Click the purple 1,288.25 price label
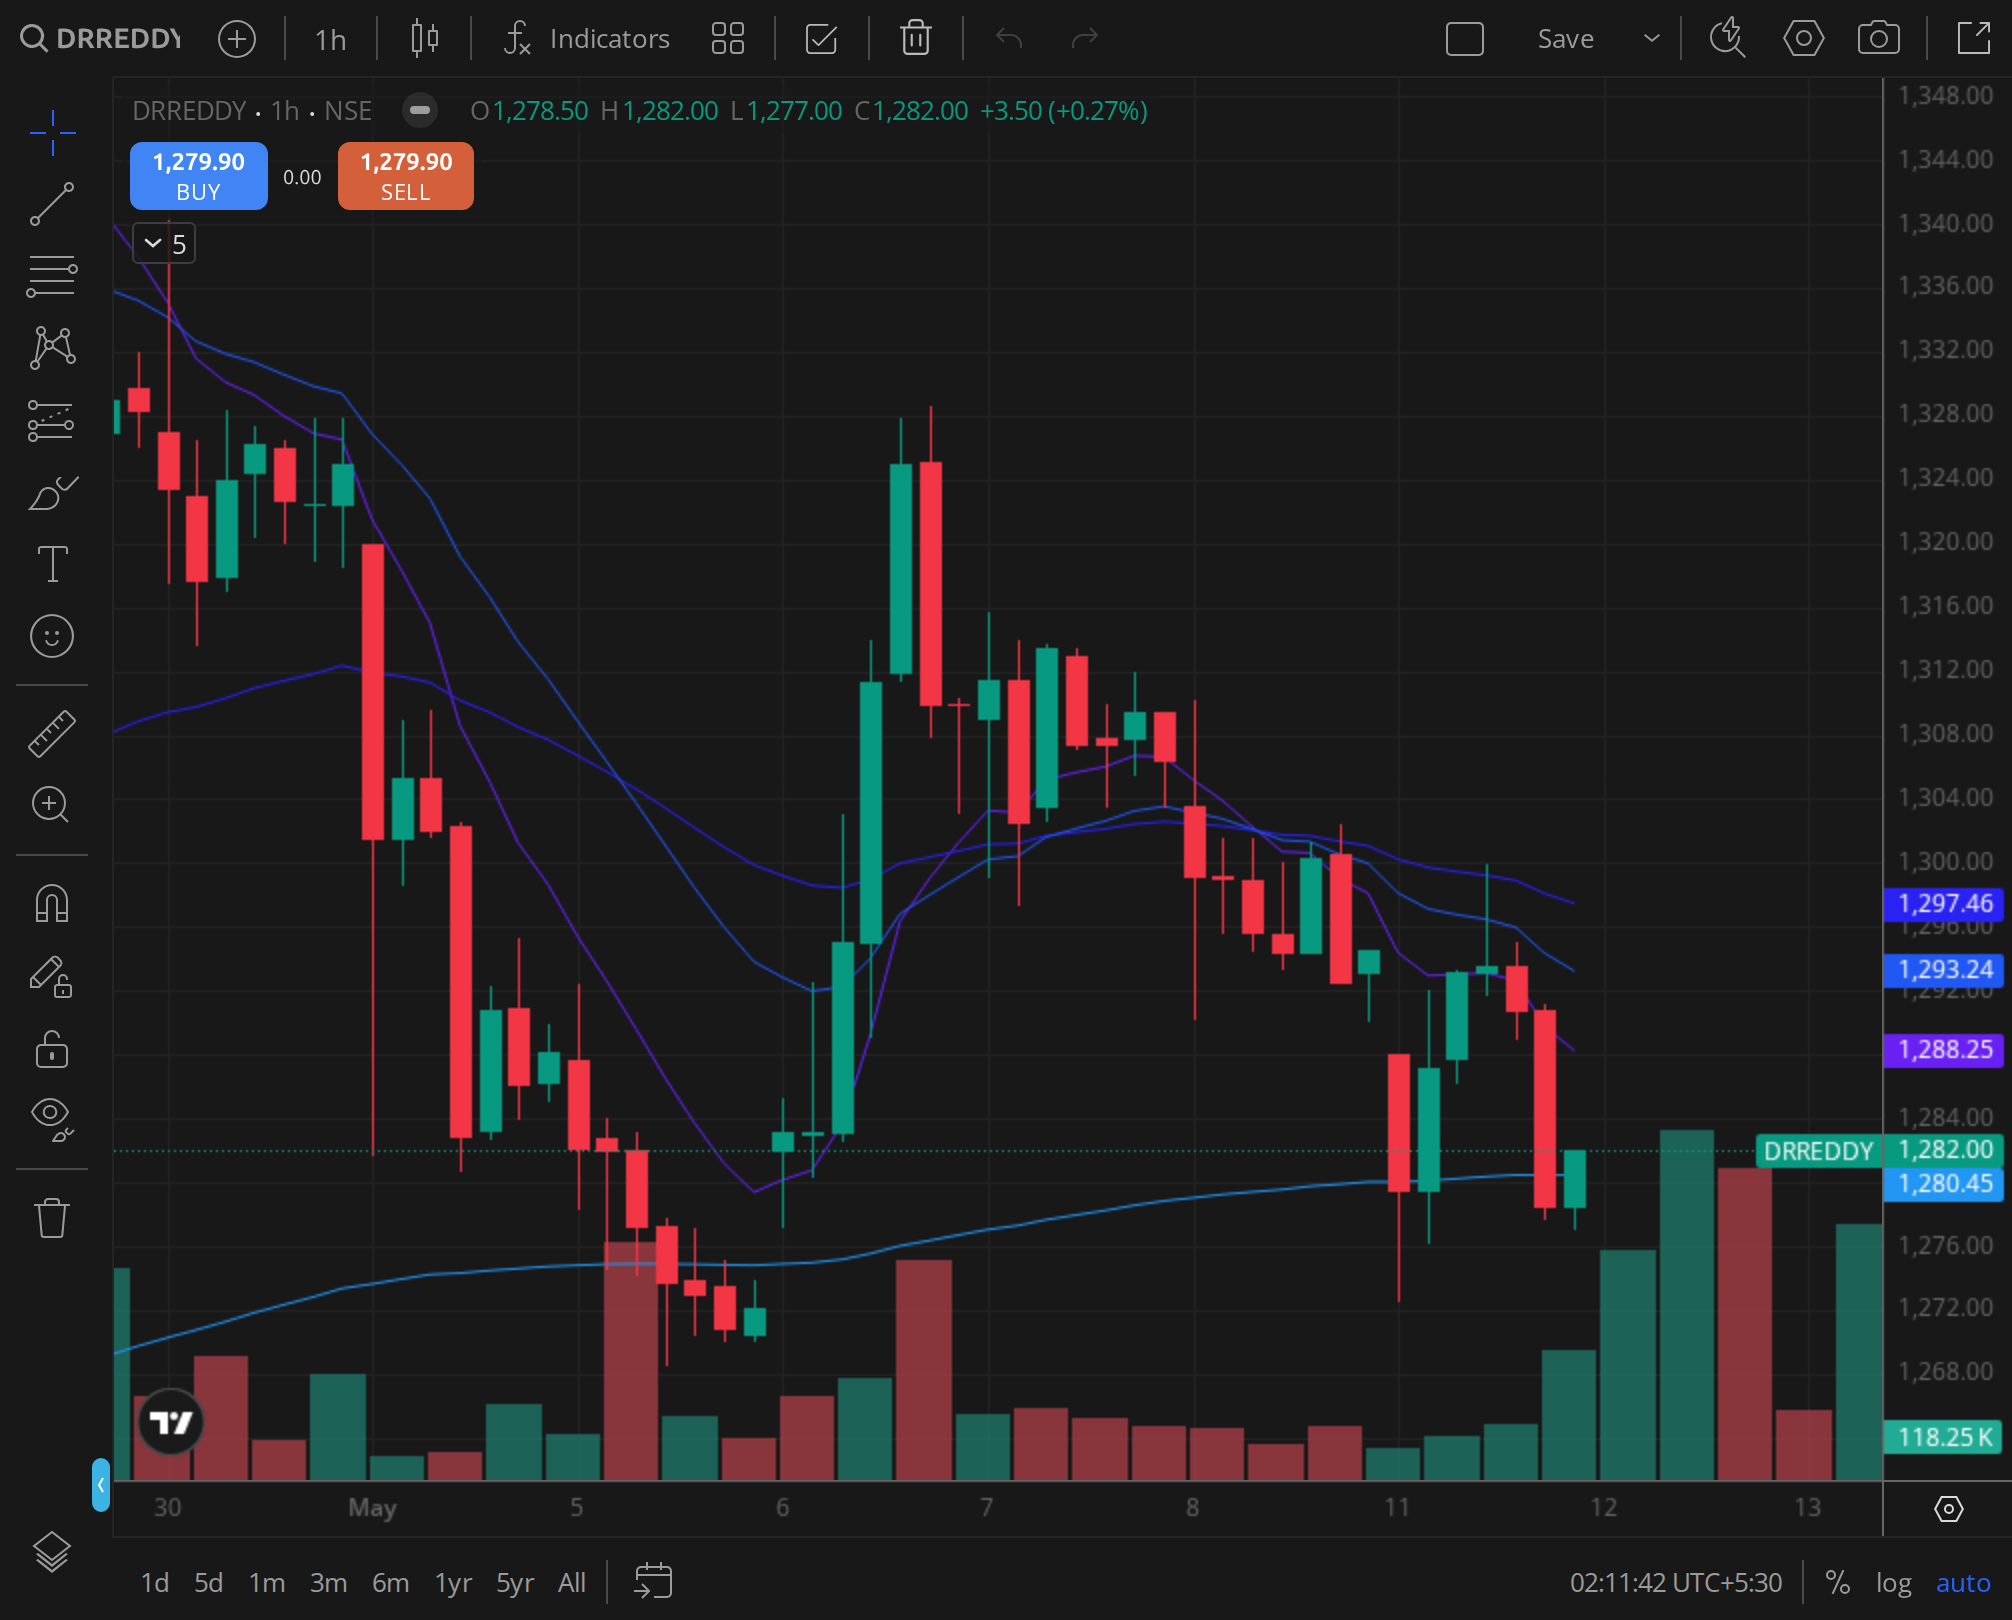 coord(1945,1050)
